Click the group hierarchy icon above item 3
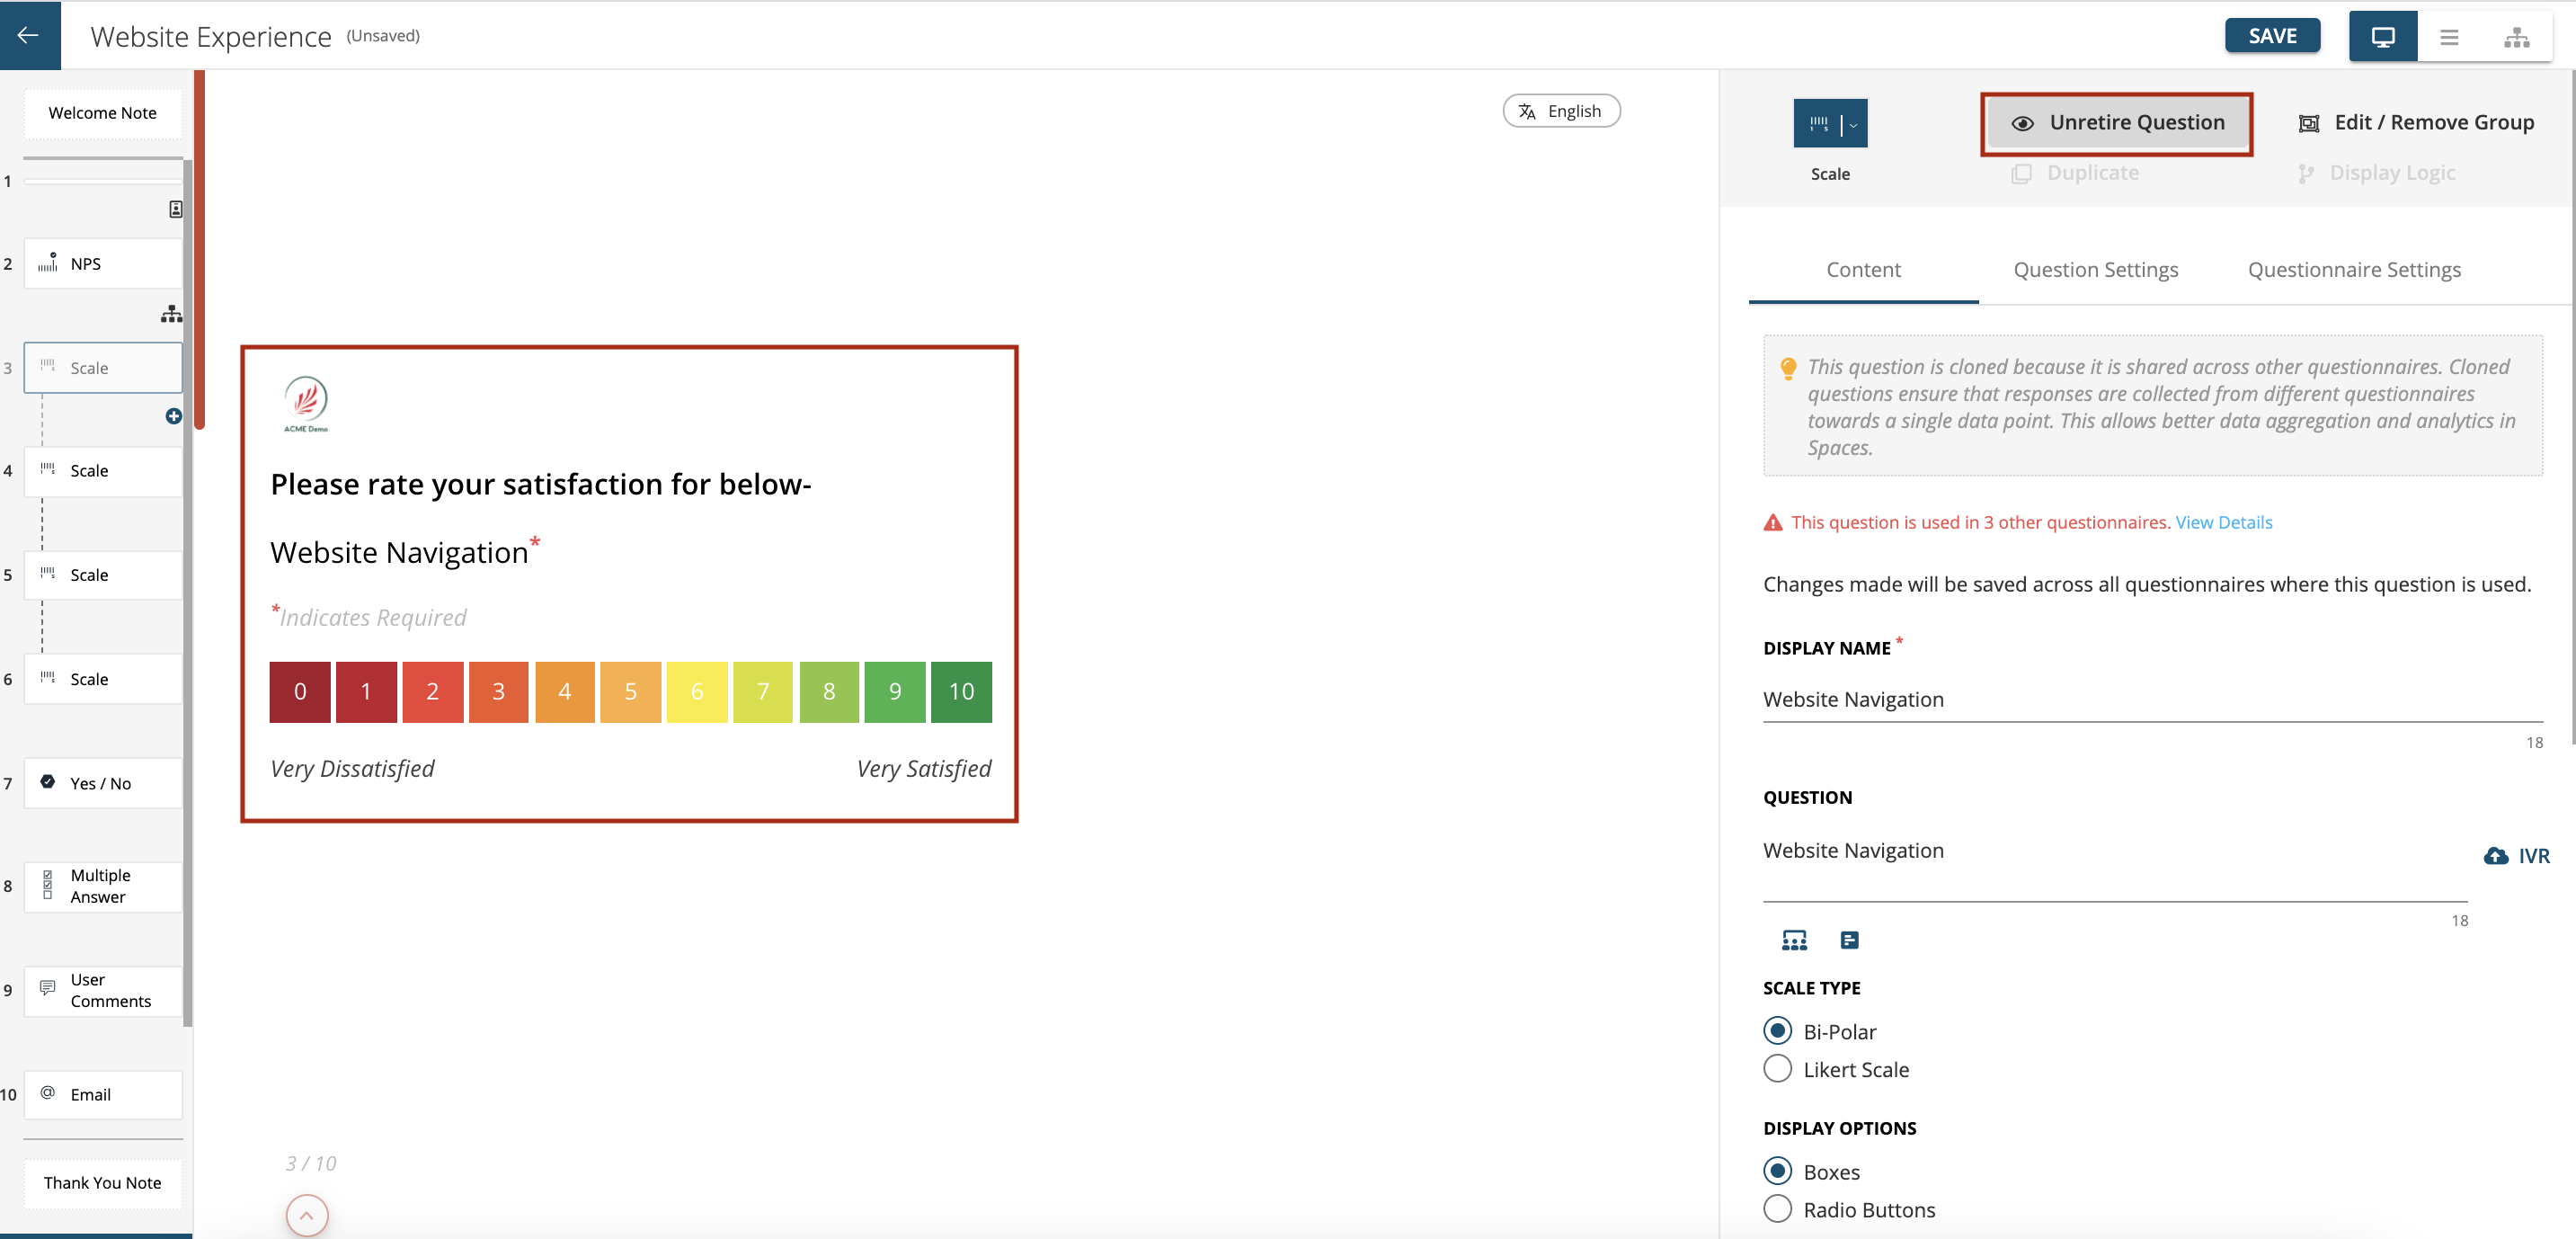Screen dimensions: 2576x1239 171,313
